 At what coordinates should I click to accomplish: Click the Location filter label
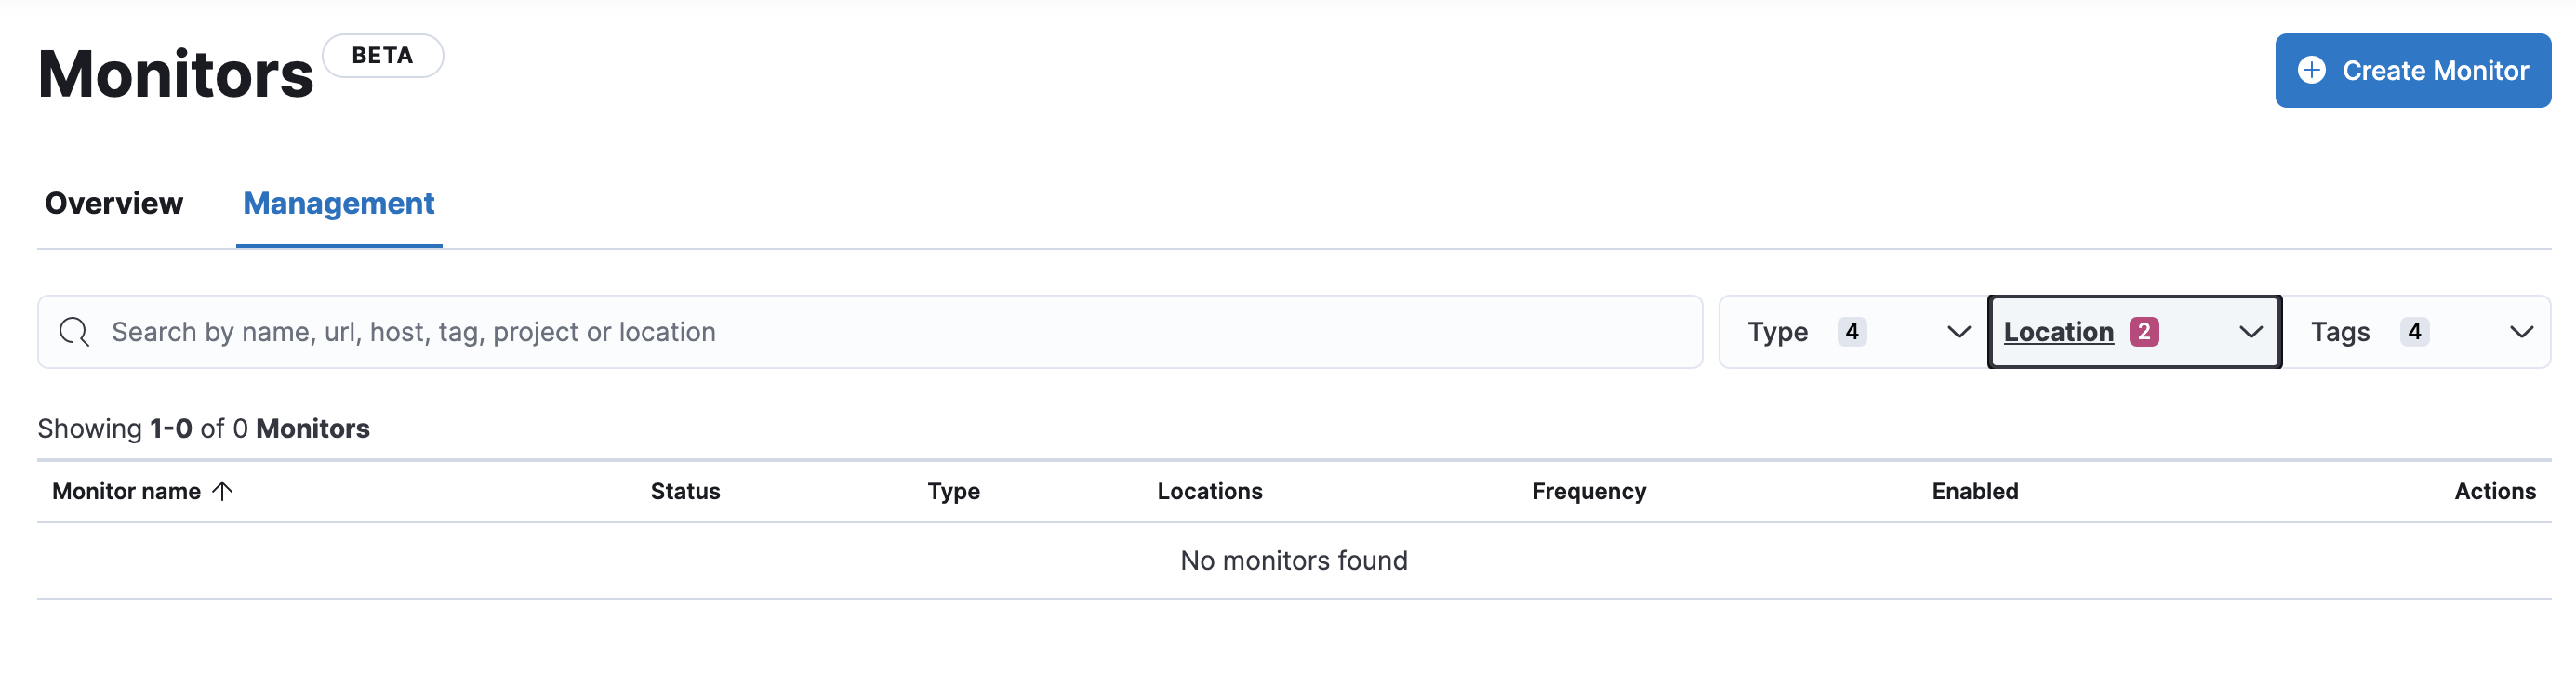click(2057, 331)
